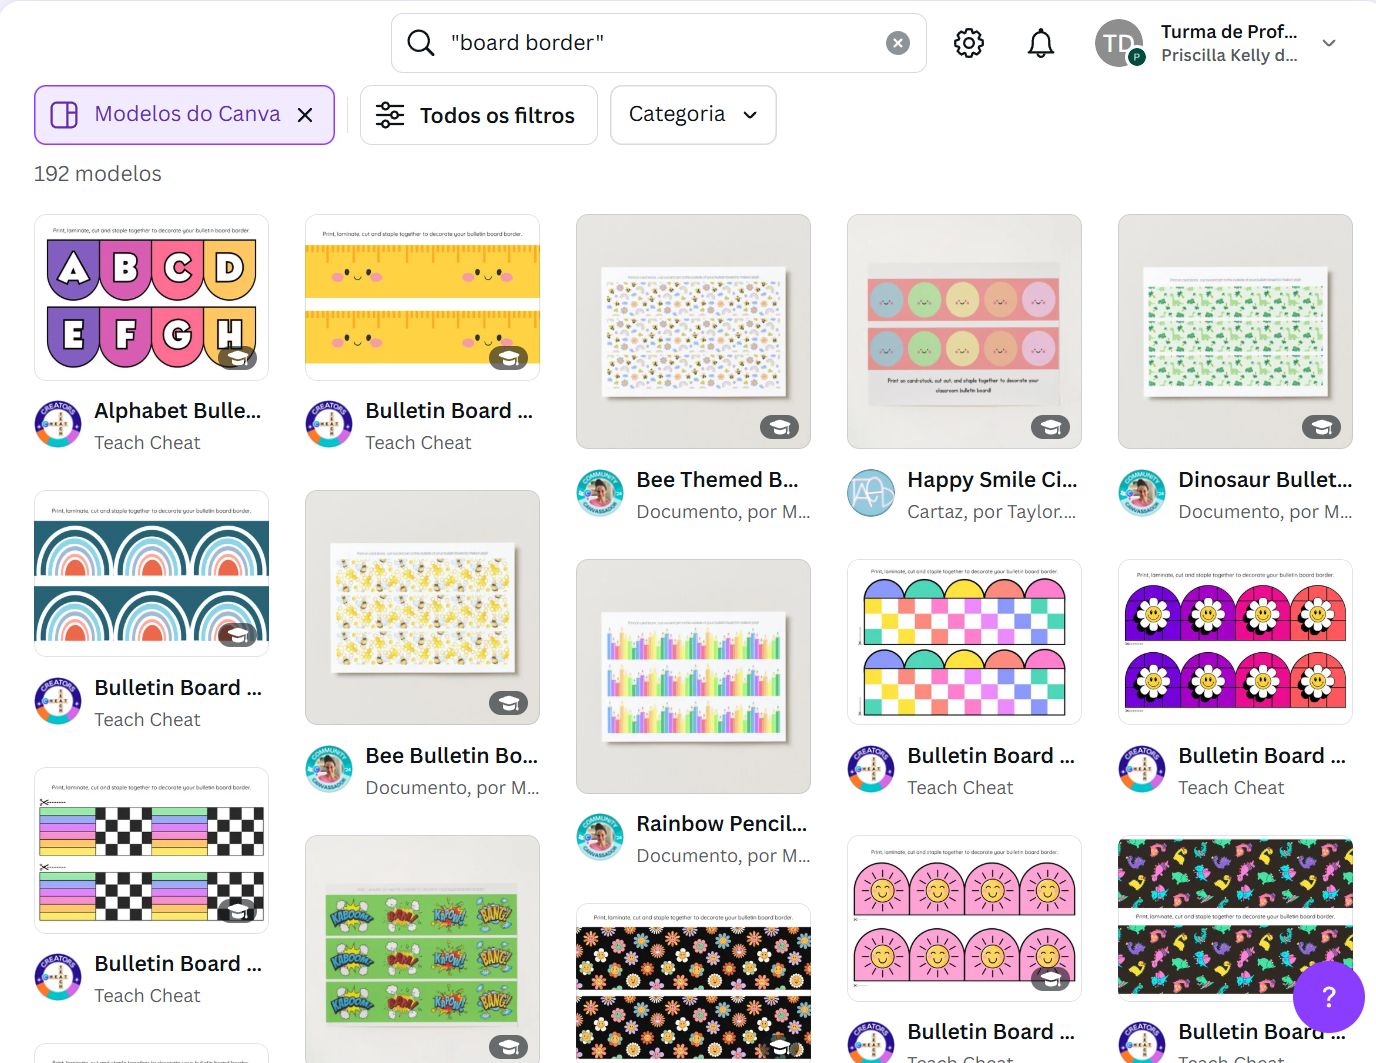The height and width of the screenshot is (1063, 1376).
Task: Click the Happy Smile Ci... title
Action: [x=992, y=480]
